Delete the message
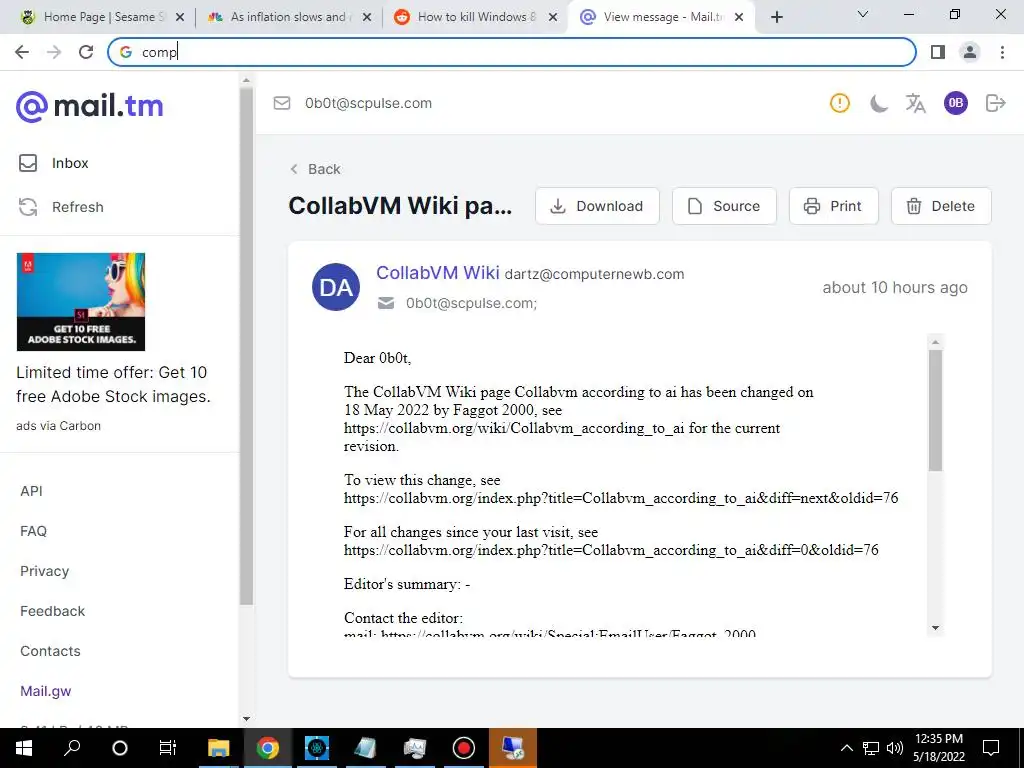The image size is (1024, 768). pos(941,206)
